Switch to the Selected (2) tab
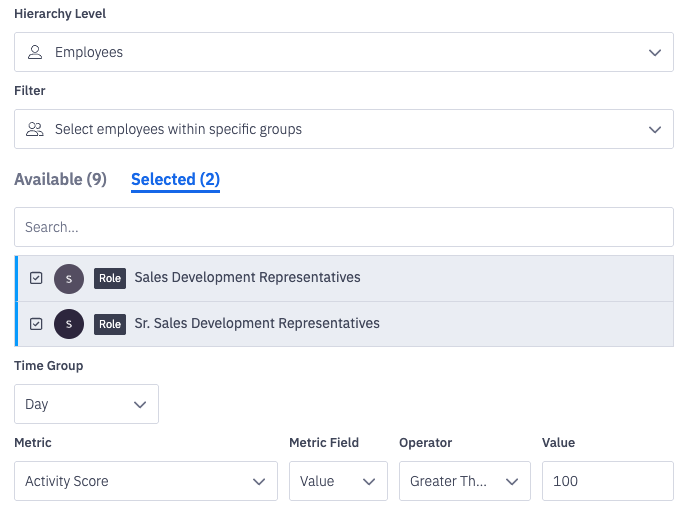The width and height of the screenshot is (689, 509). coord(175,180)
